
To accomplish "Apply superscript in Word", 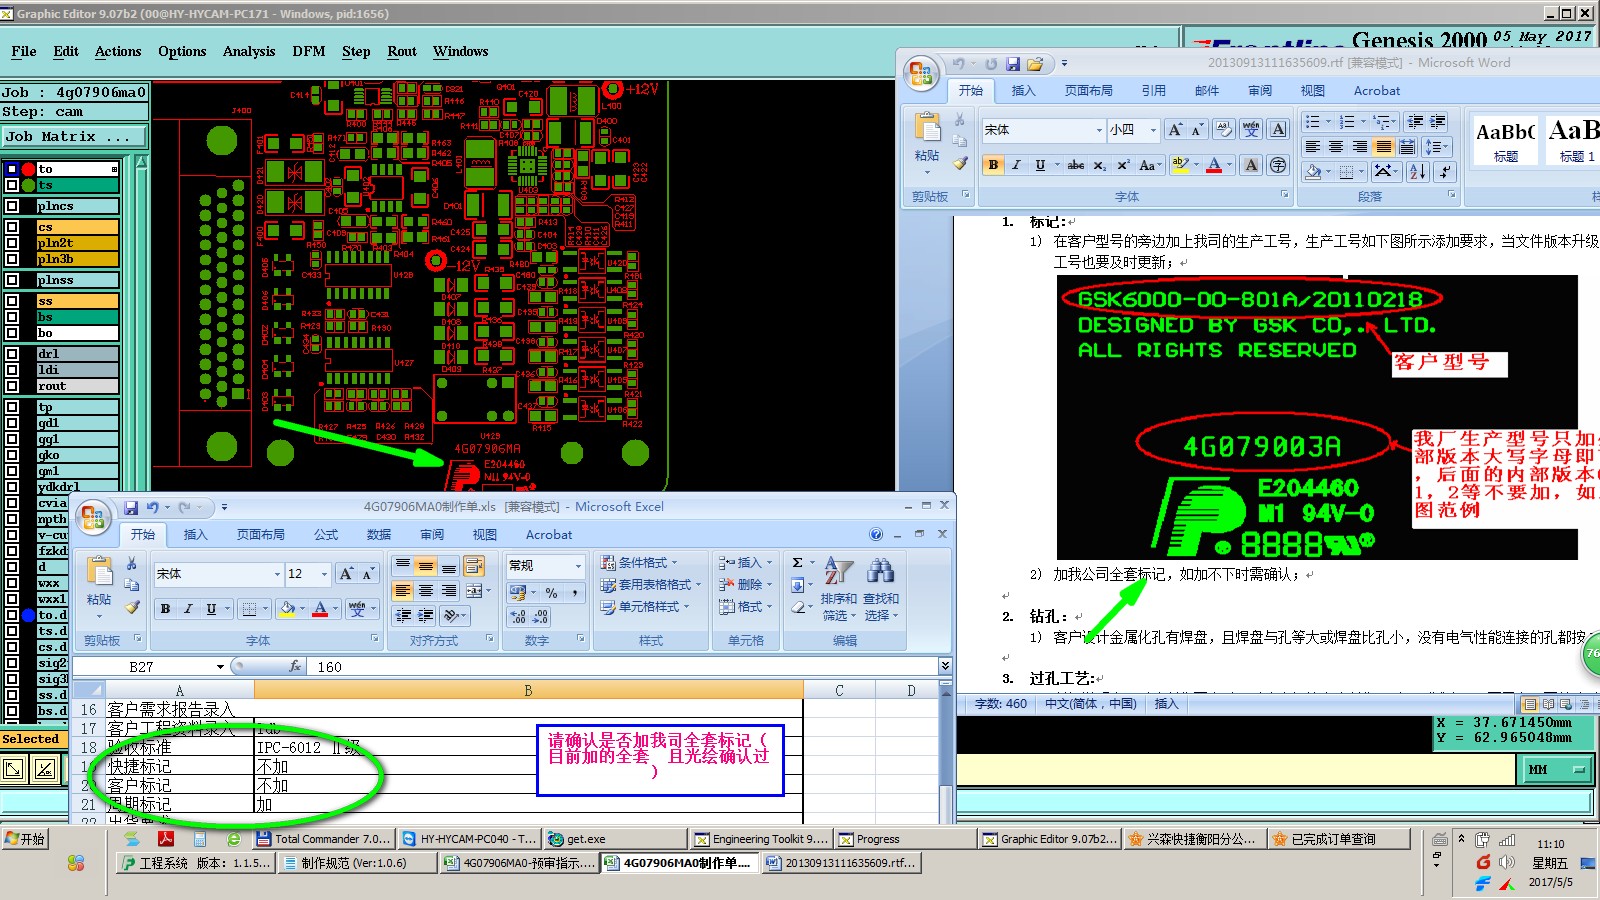I will 1123,165.
